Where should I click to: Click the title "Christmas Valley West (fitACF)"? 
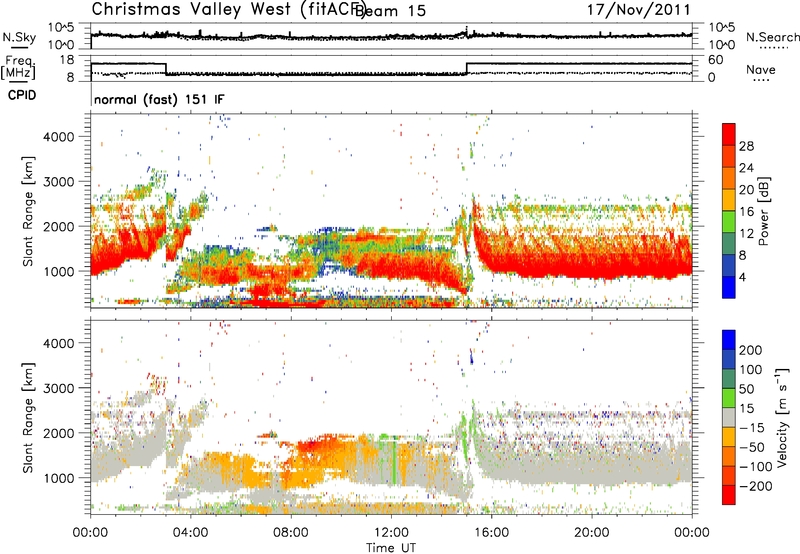228,9
